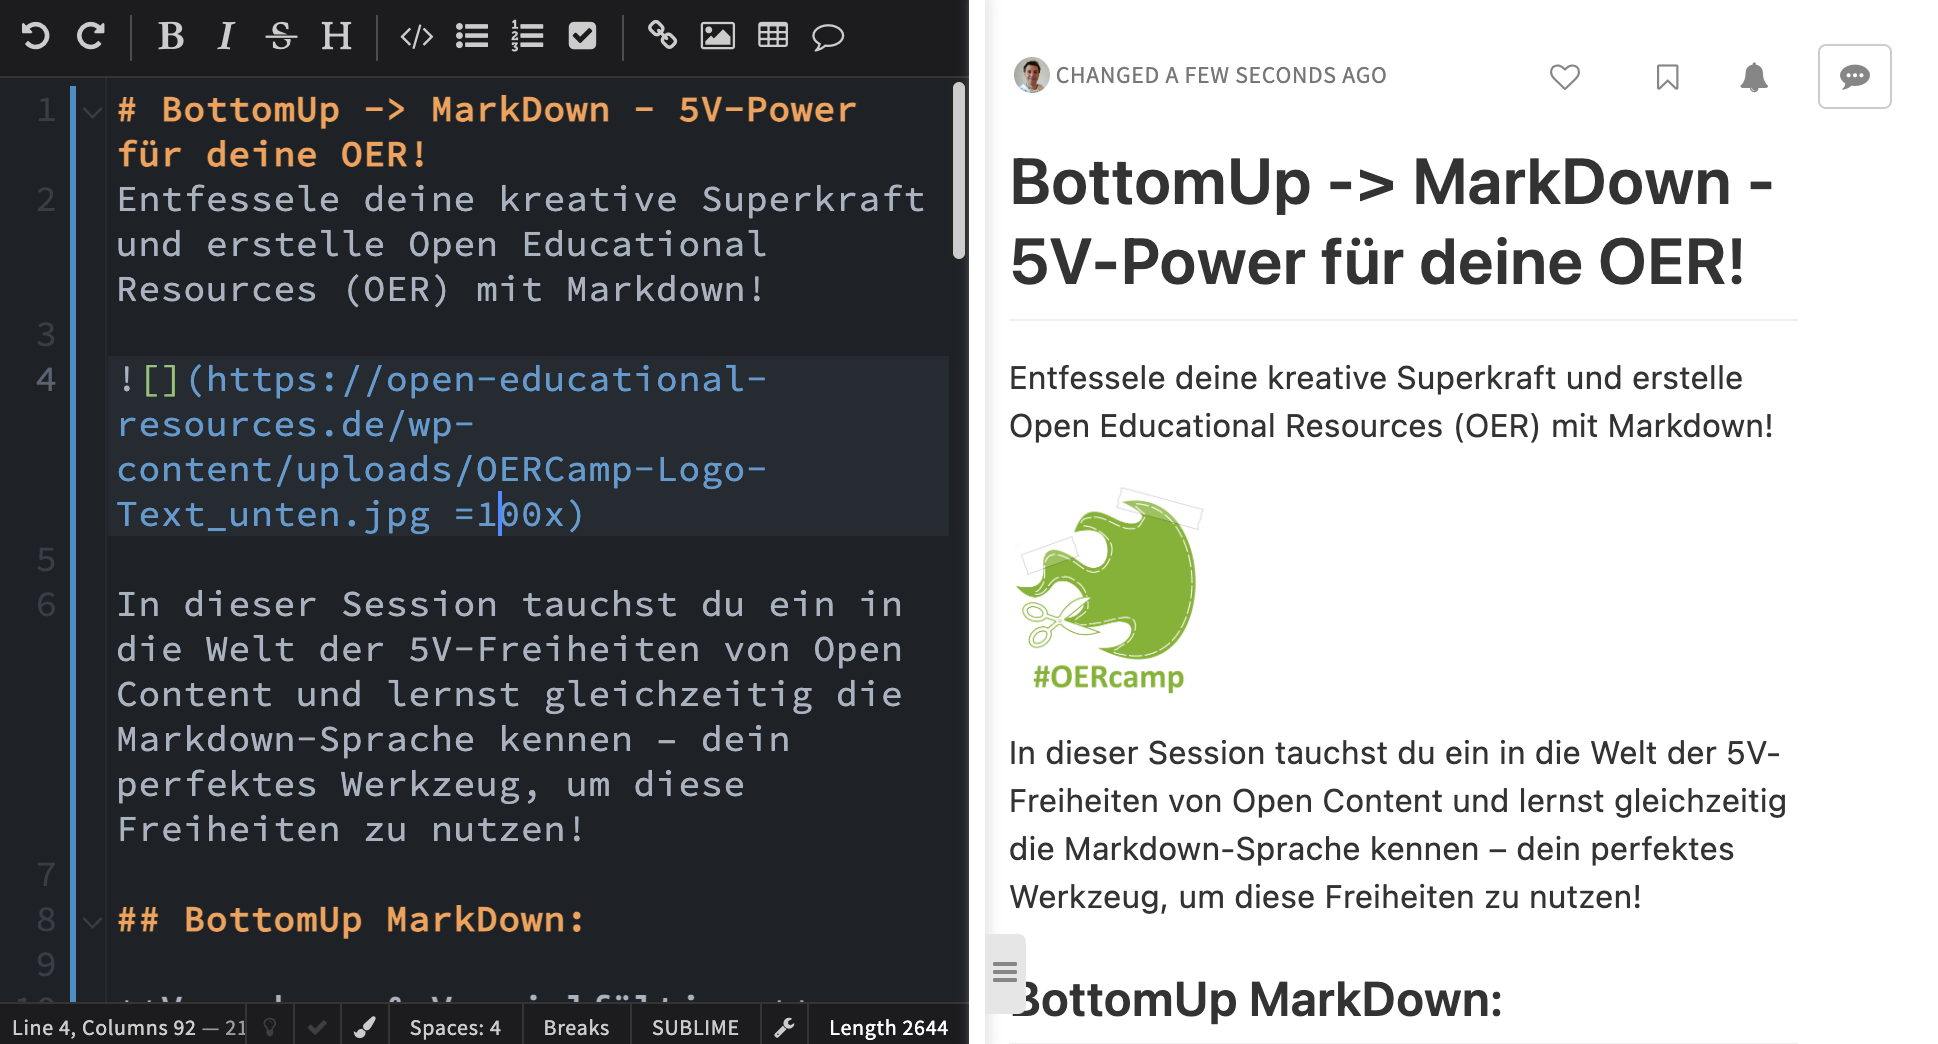Insert an image
Viewport: 1938px width, 1044px height.
pyautogui.click(x=717, y=37)
